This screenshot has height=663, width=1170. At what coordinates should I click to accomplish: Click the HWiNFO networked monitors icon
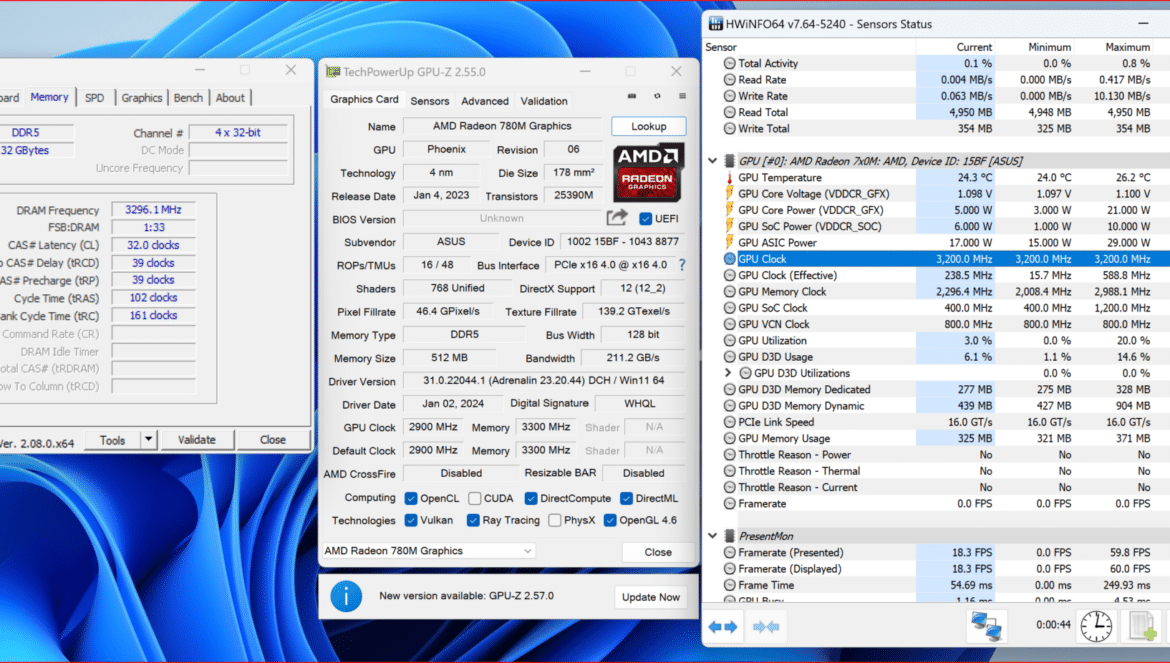point(985,626)
